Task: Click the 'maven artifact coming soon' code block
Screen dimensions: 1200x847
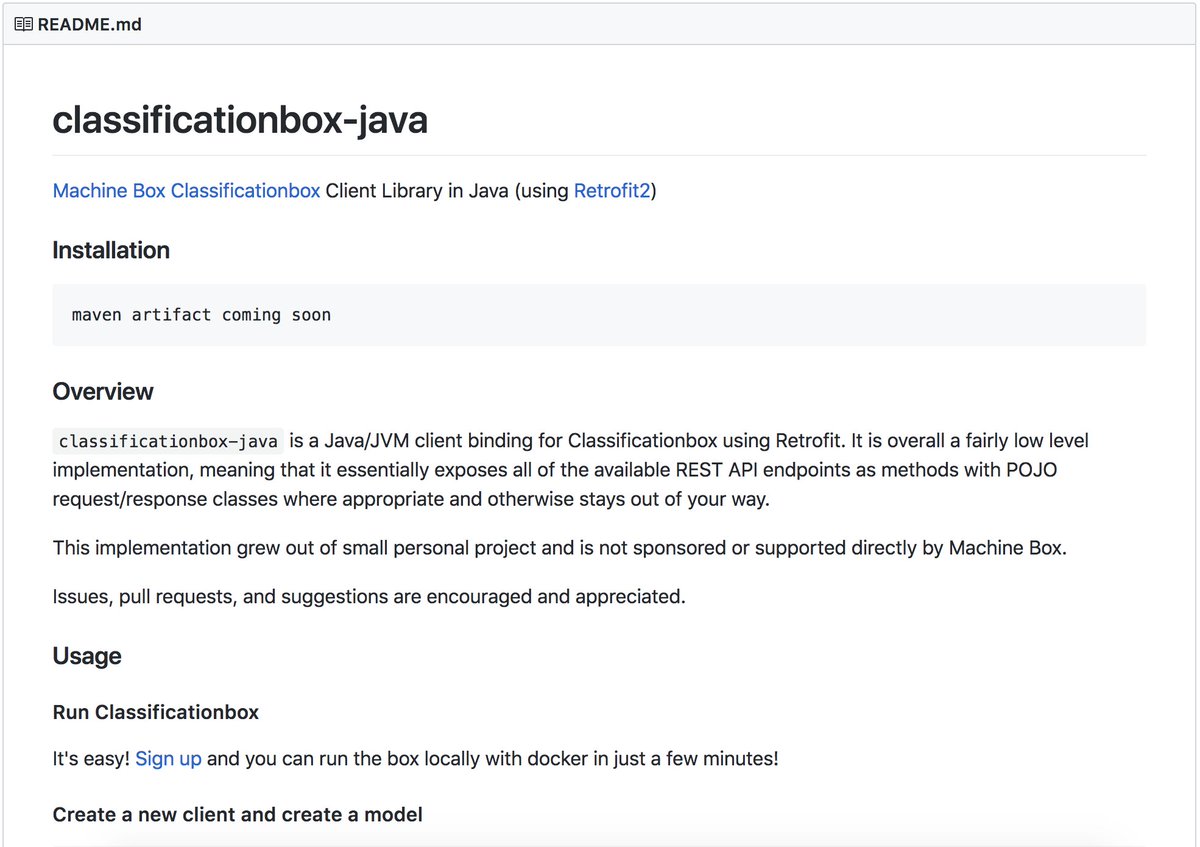Action: coord(599,315)
